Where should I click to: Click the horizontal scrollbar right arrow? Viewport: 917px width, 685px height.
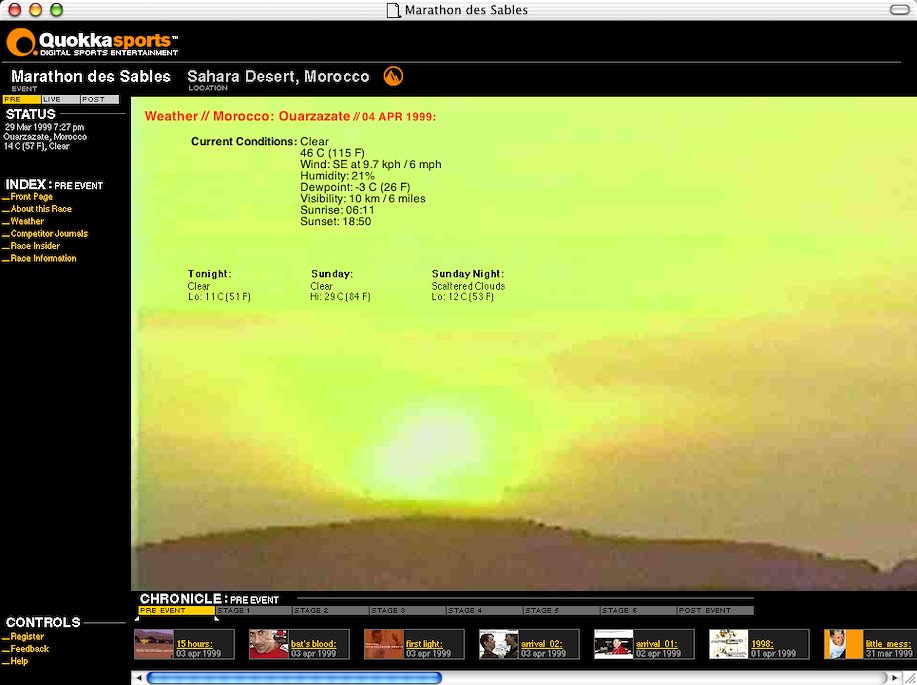895,678
